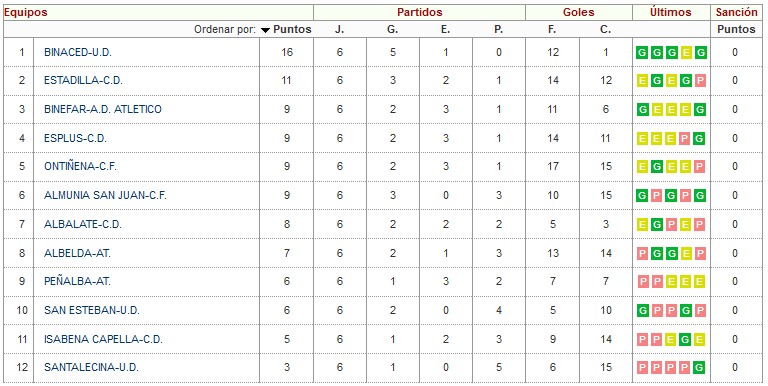Click the Puntos sort arrow icon
Viewport: 768px width, 386px height.
pyautogui.click(x=265, y=30)
